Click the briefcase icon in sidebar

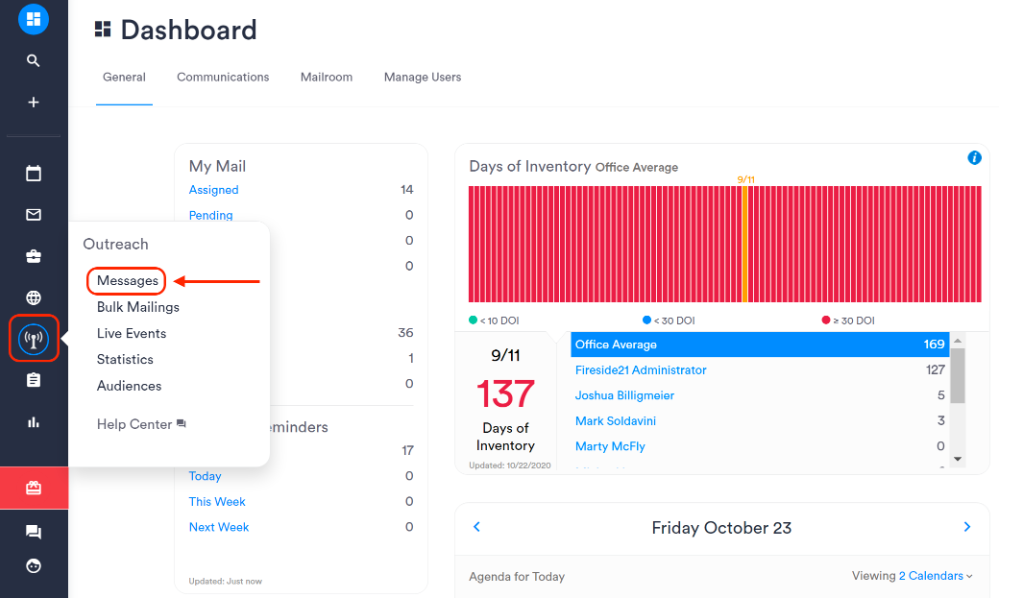(x=33, y=257)
